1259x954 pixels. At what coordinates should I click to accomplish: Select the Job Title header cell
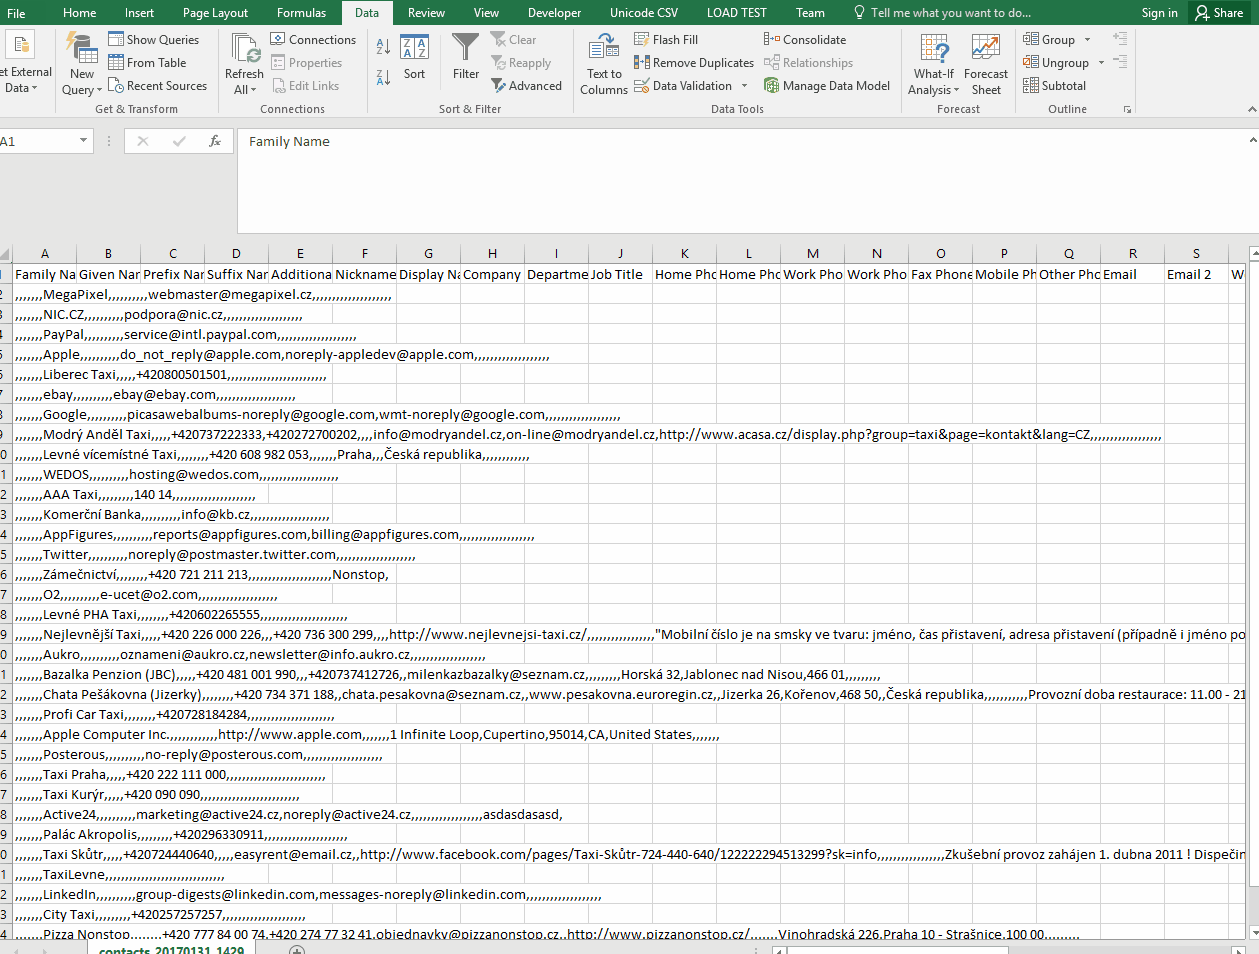point(620,274)
